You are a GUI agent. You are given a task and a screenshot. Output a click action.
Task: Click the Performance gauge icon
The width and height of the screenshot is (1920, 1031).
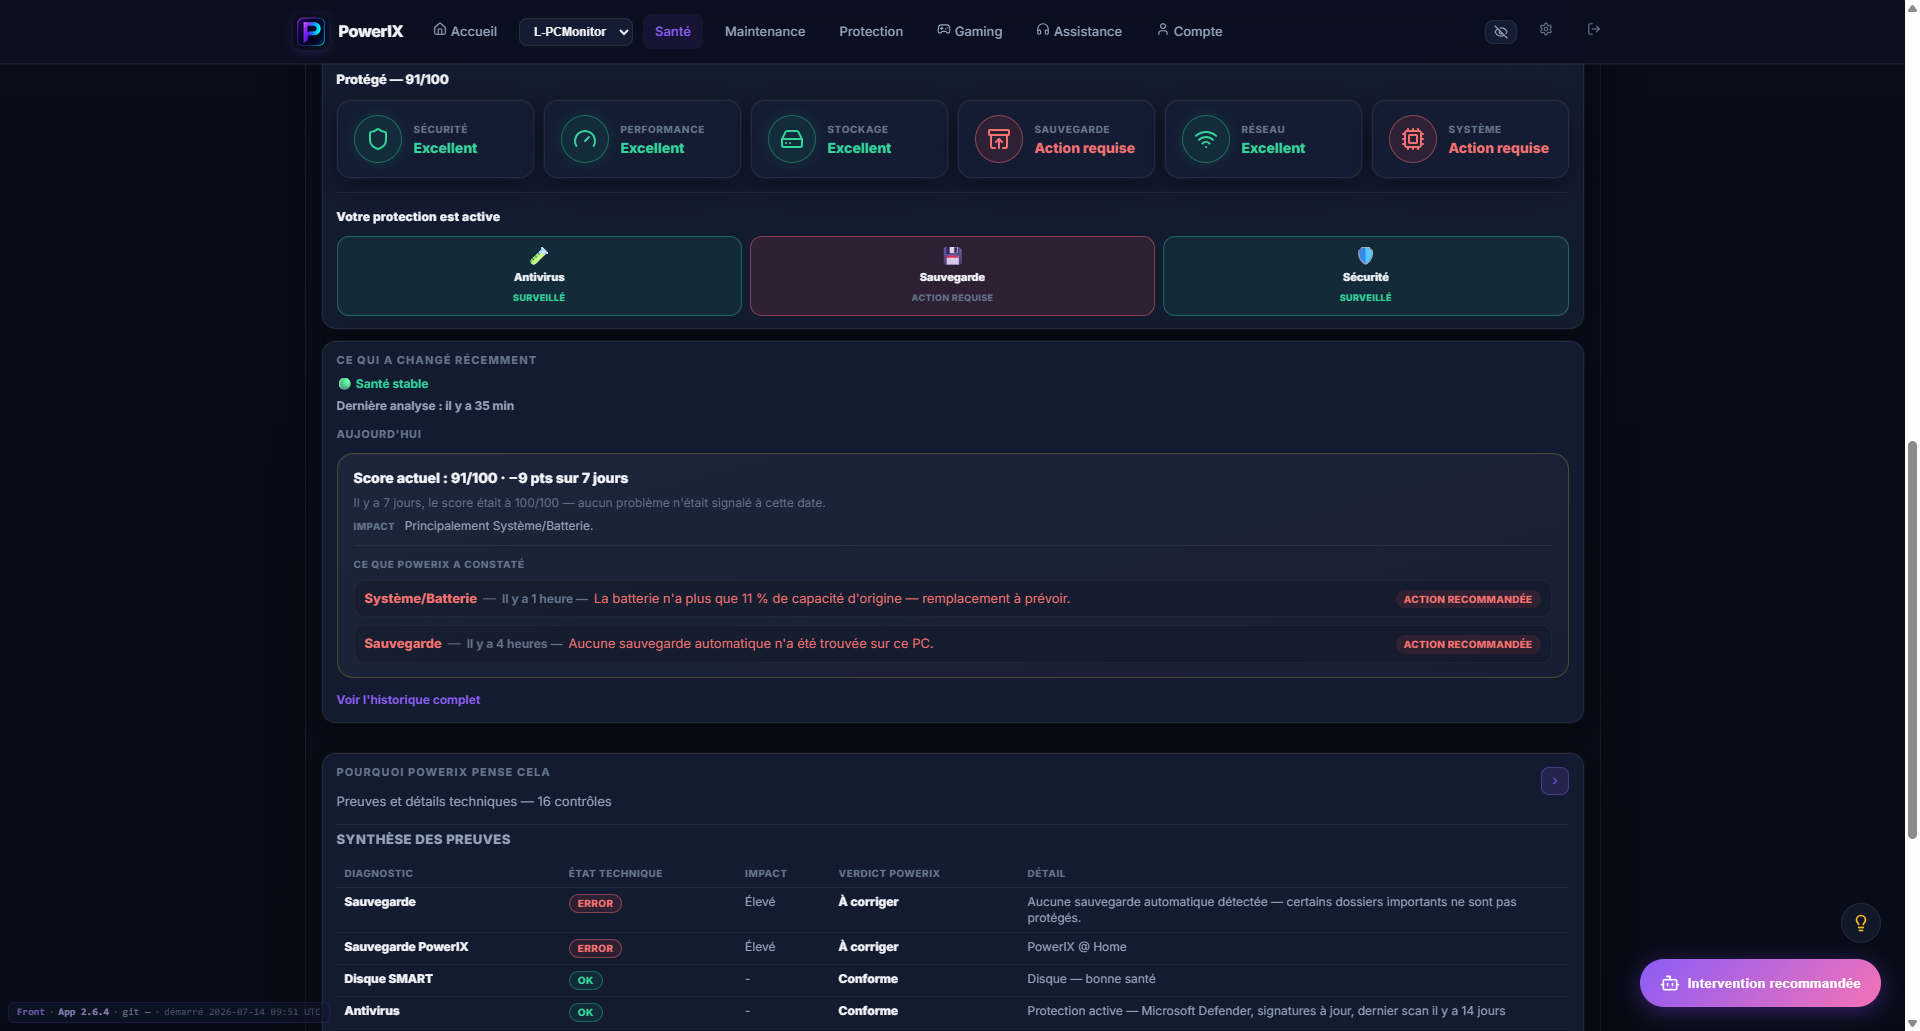point(585,139)
